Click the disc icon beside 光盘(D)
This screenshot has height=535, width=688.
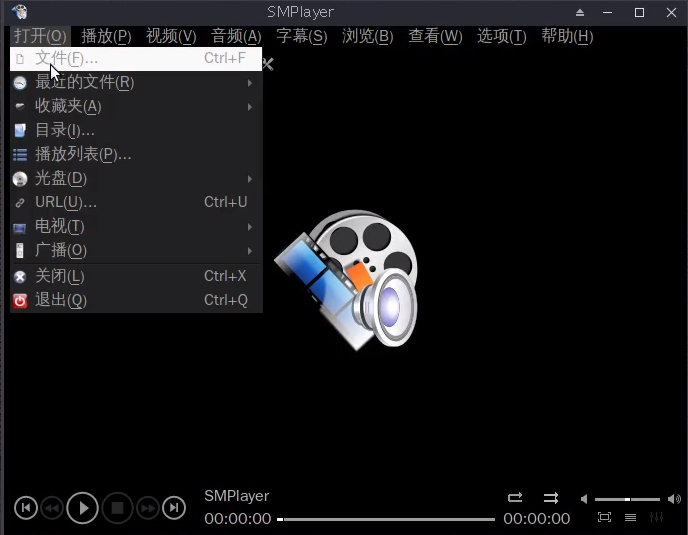coord(20,179)
